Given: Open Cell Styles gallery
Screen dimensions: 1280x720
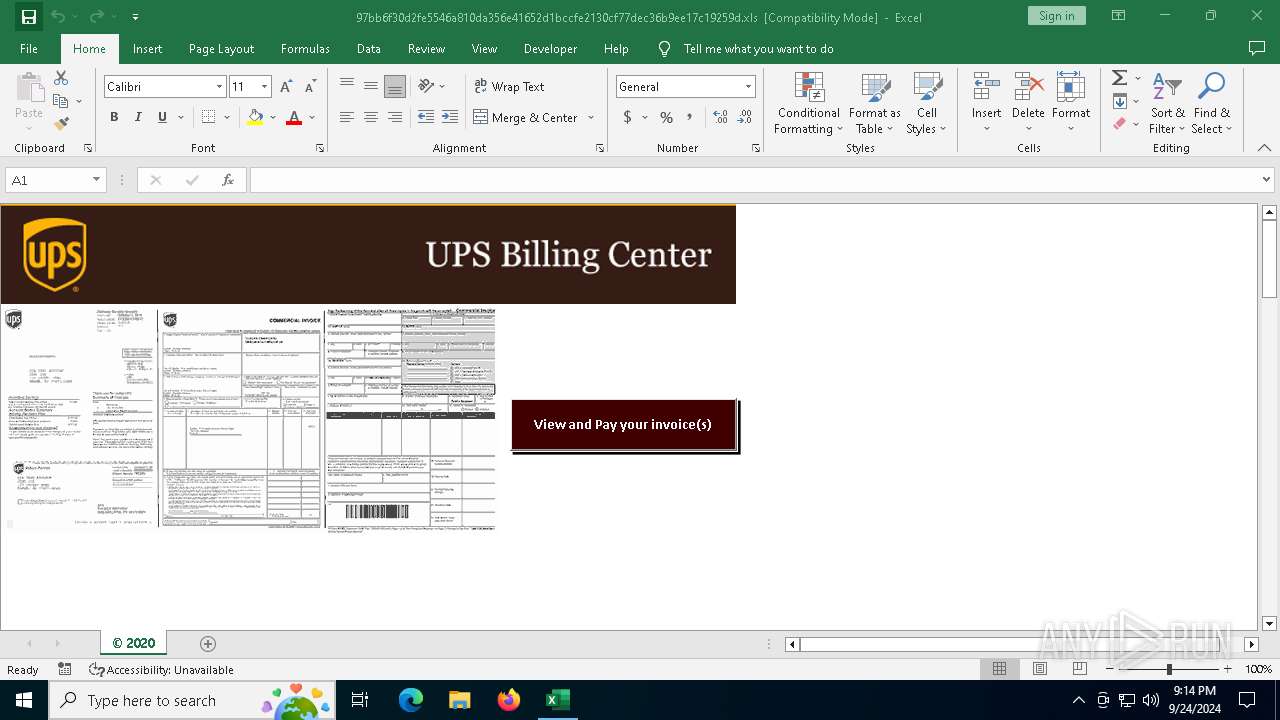Looking at the screenshot, I should tap(927, 103).
